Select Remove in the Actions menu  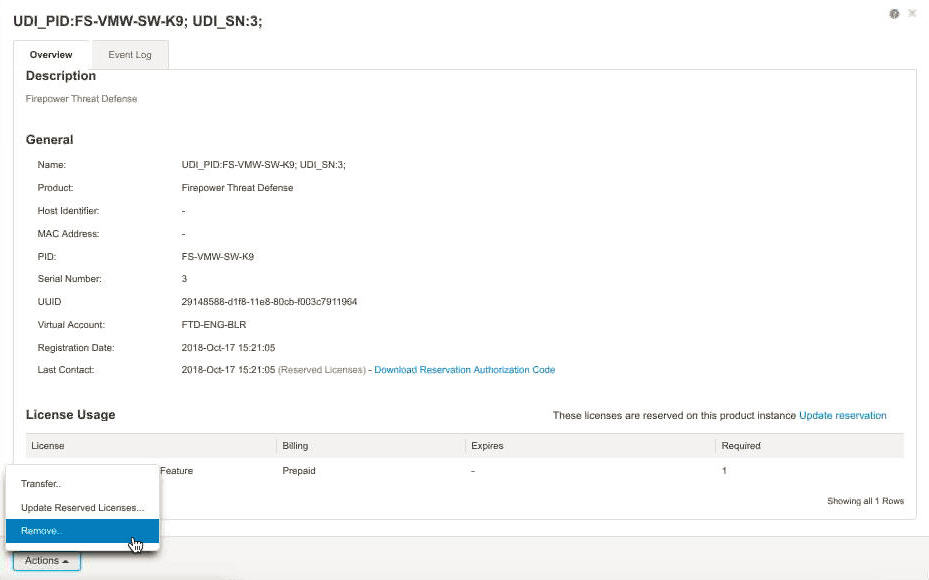point(82,531)
